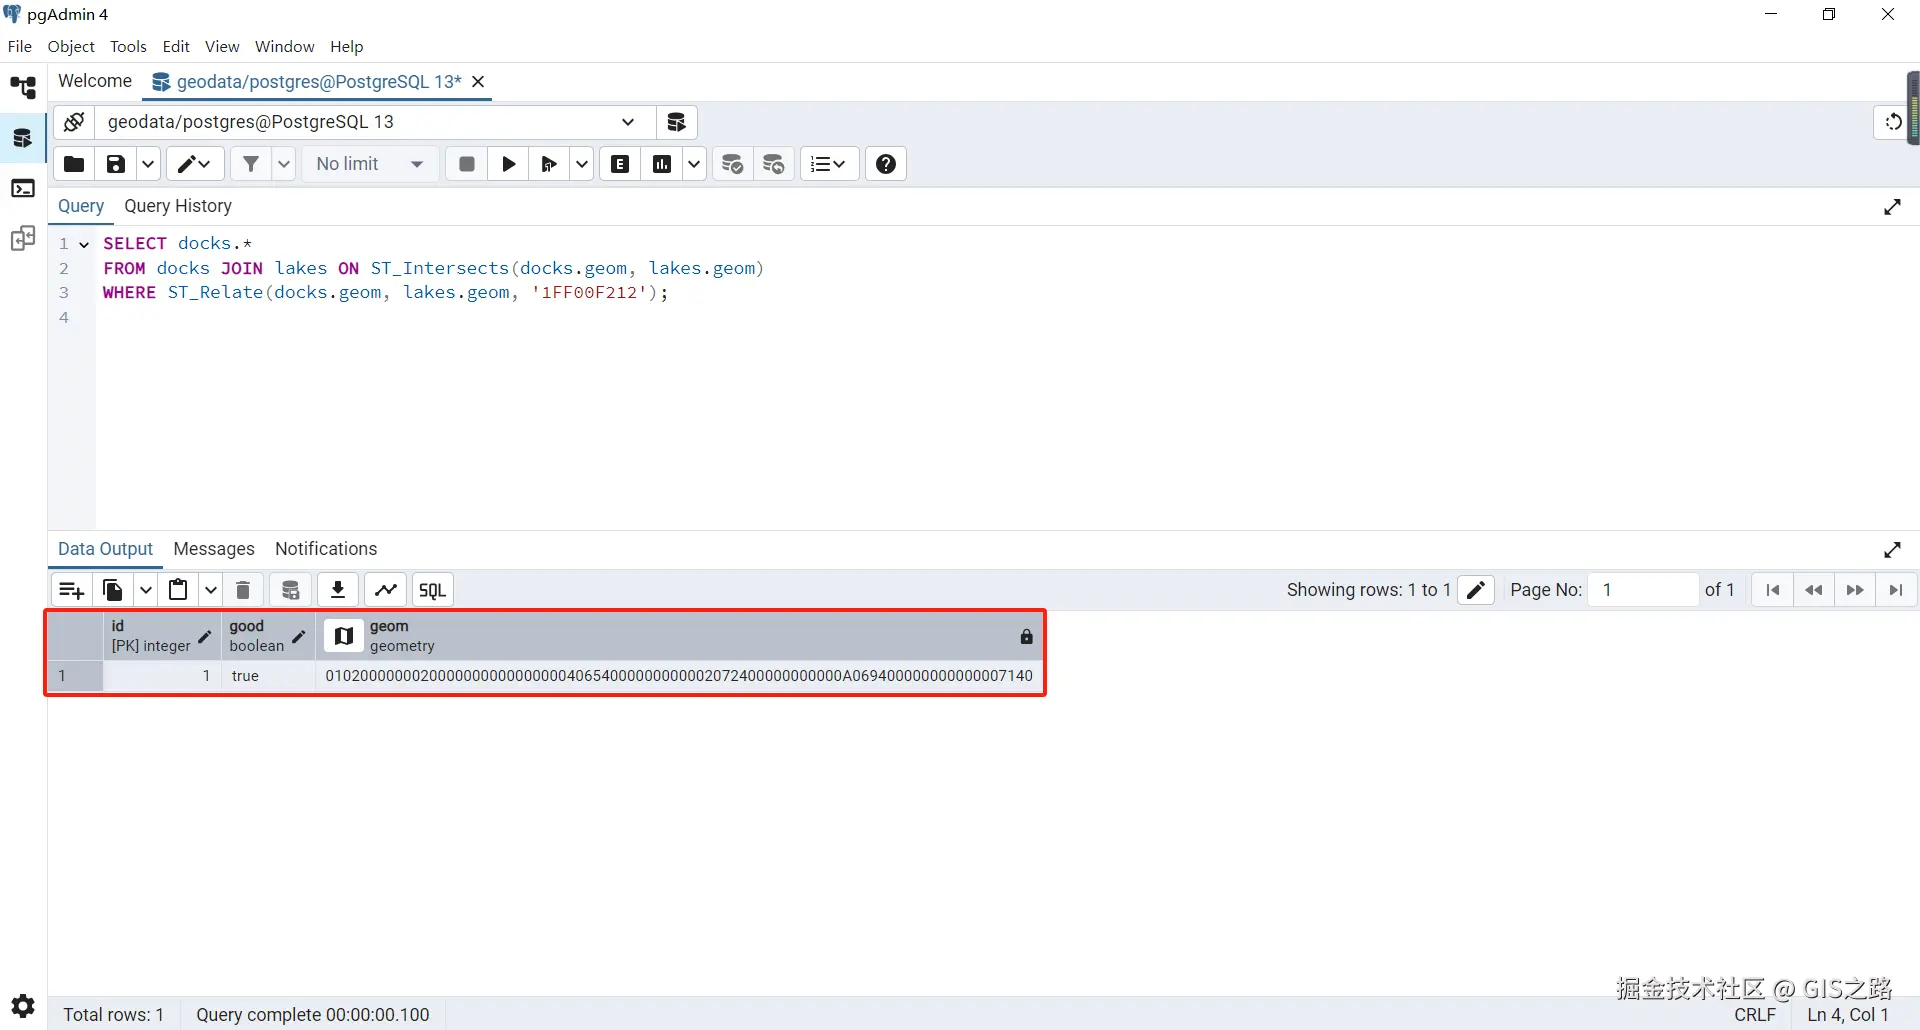Switch to the Messages tab

point(214,549)
